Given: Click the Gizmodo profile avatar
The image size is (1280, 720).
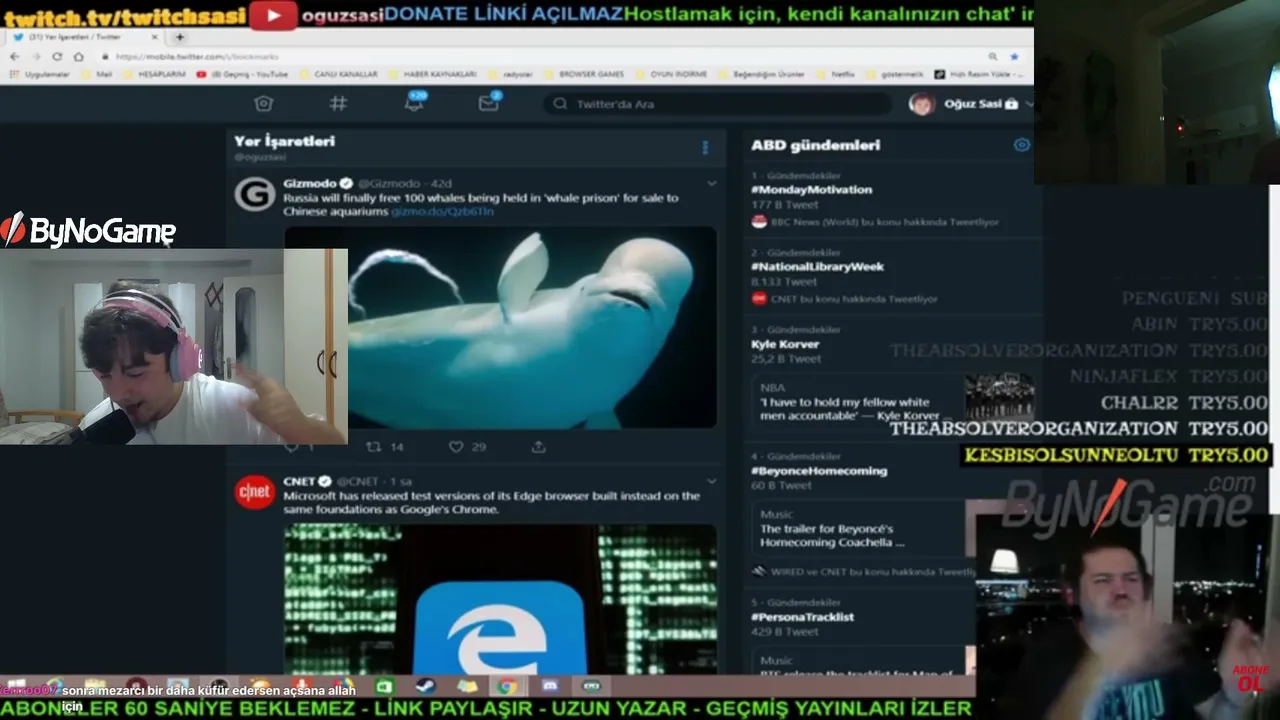Looking at the screenshot, I should [x=255, y=194].
